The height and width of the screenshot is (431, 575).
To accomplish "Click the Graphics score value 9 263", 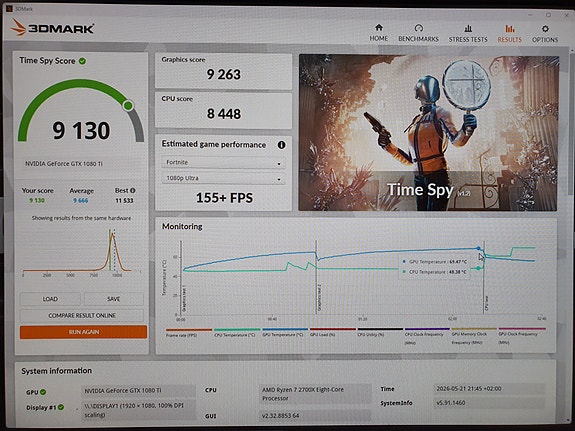I will pyautogui.click(x=224, y=74).
